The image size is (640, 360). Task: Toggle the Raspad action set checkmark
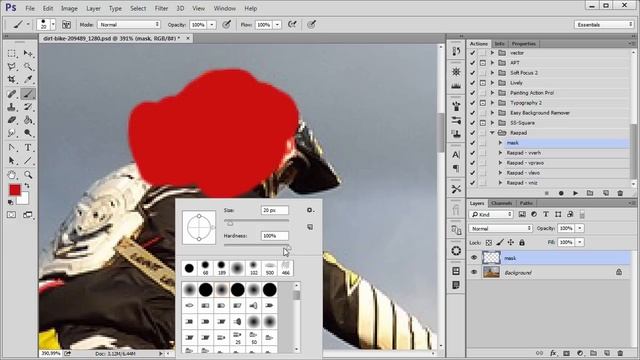(x=472, y=133)
